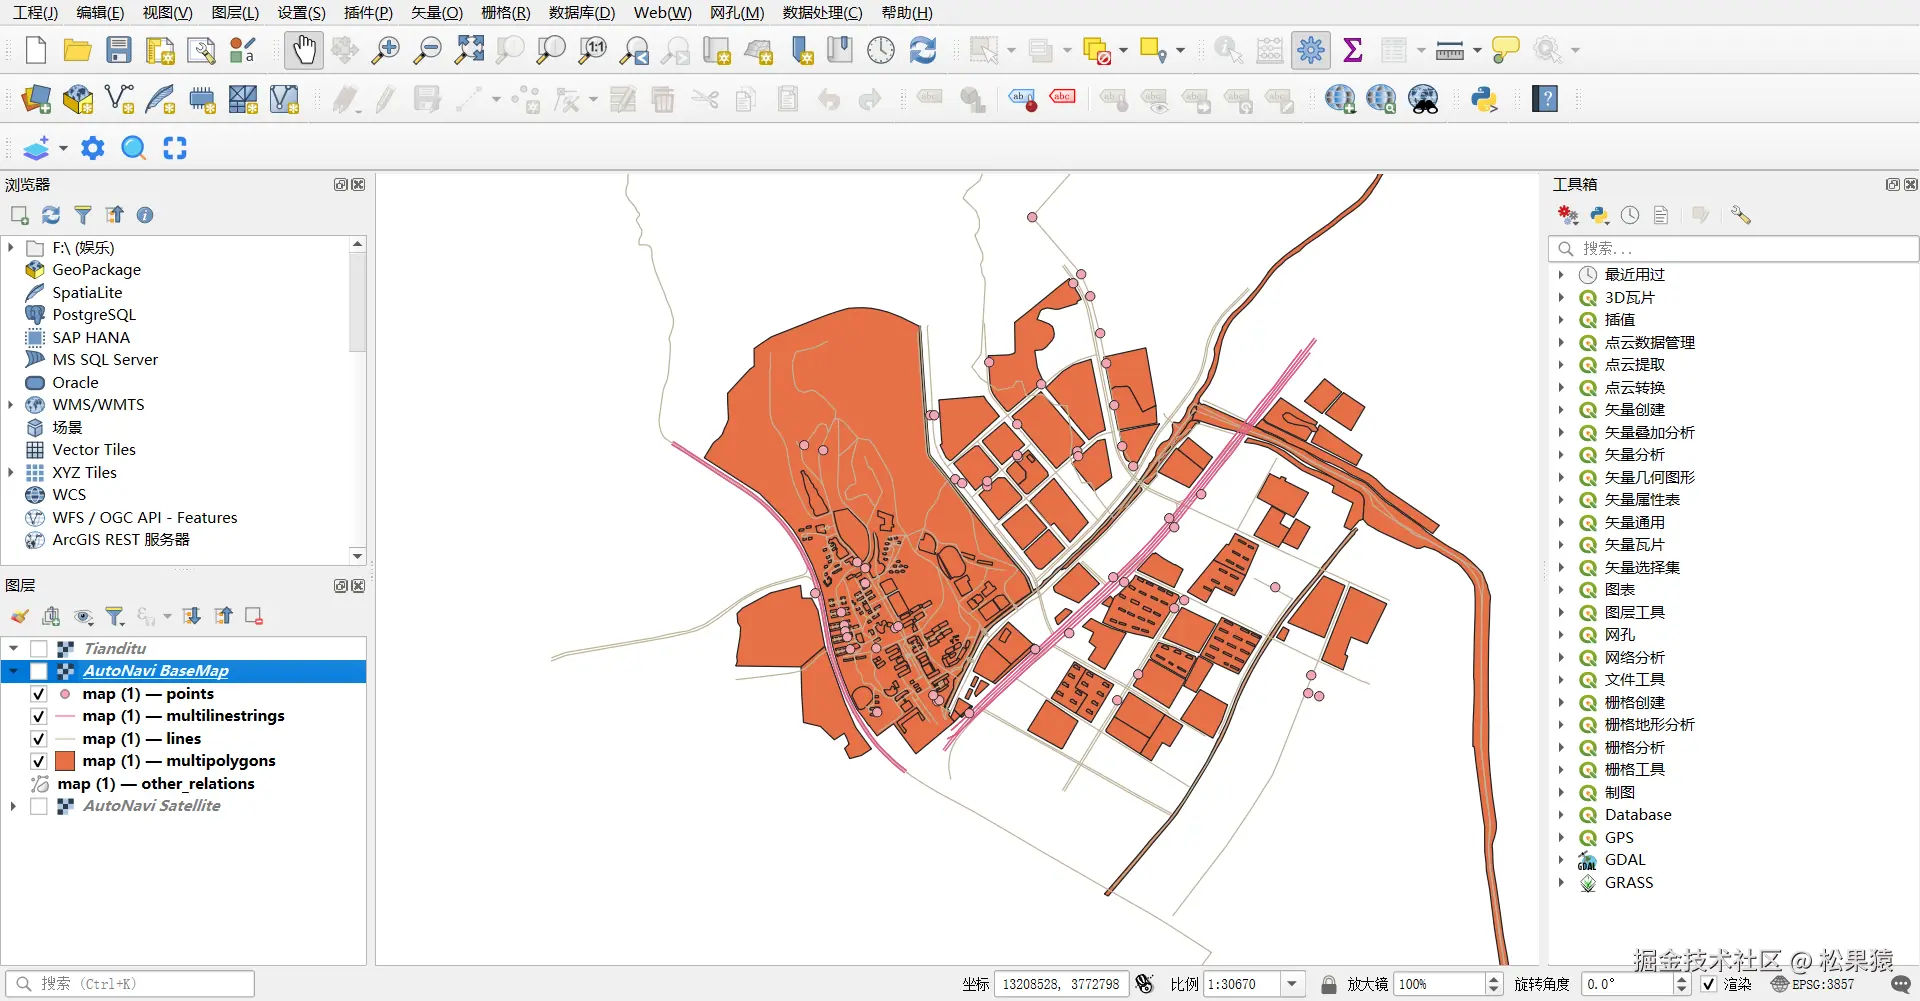The height and width of the screenshot is (1001, 1920).
Task: Open the Statistical Summary sigma icon
Action: (1353, 50)
